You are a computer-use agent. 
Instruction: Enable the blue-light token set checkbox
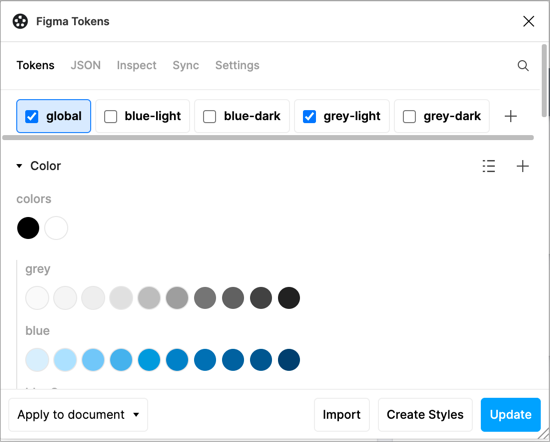click(x=110, y=116)
